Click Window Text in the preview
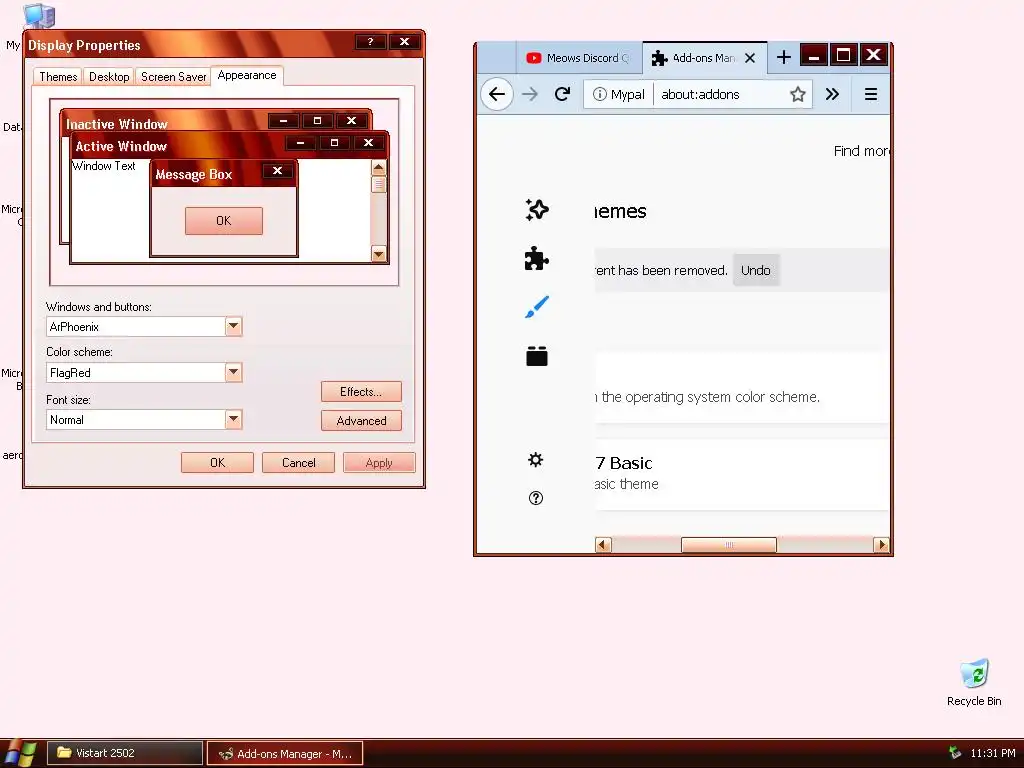This screenshot has height=768, width=1024. point(104,166)
